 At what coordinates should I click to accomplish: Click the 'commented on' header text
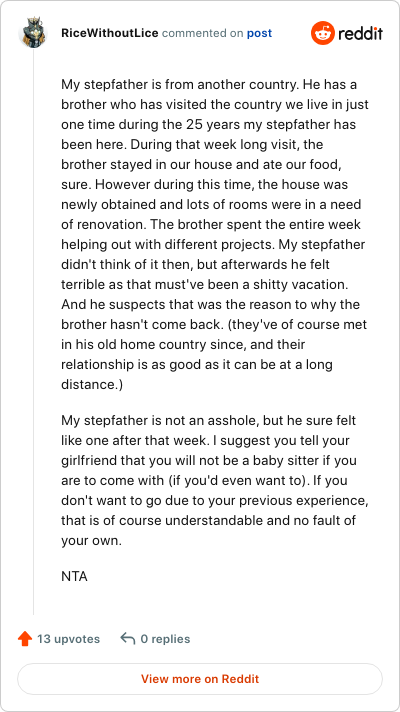point(202,34)
